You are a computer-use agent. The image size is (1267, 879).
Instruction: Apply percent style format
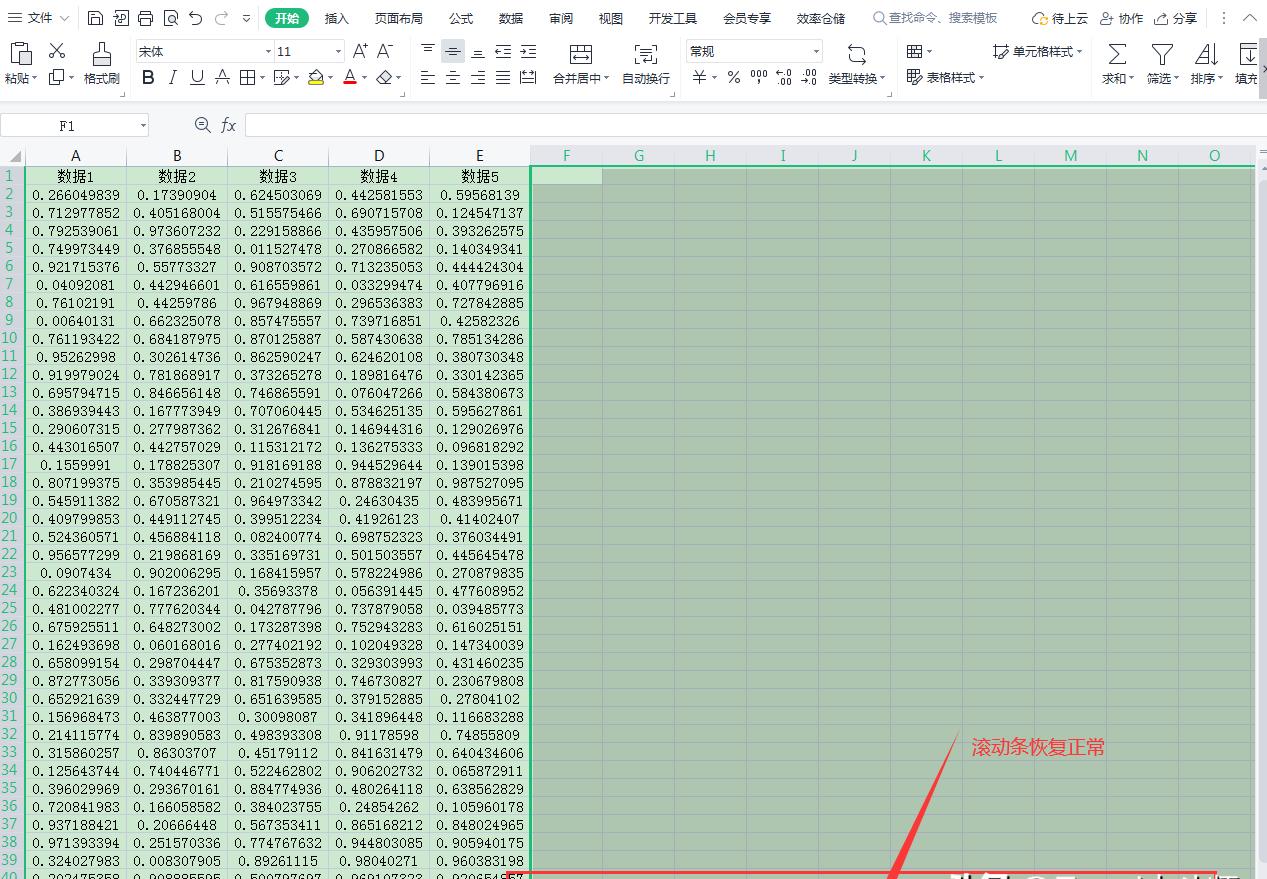[734, 77]
